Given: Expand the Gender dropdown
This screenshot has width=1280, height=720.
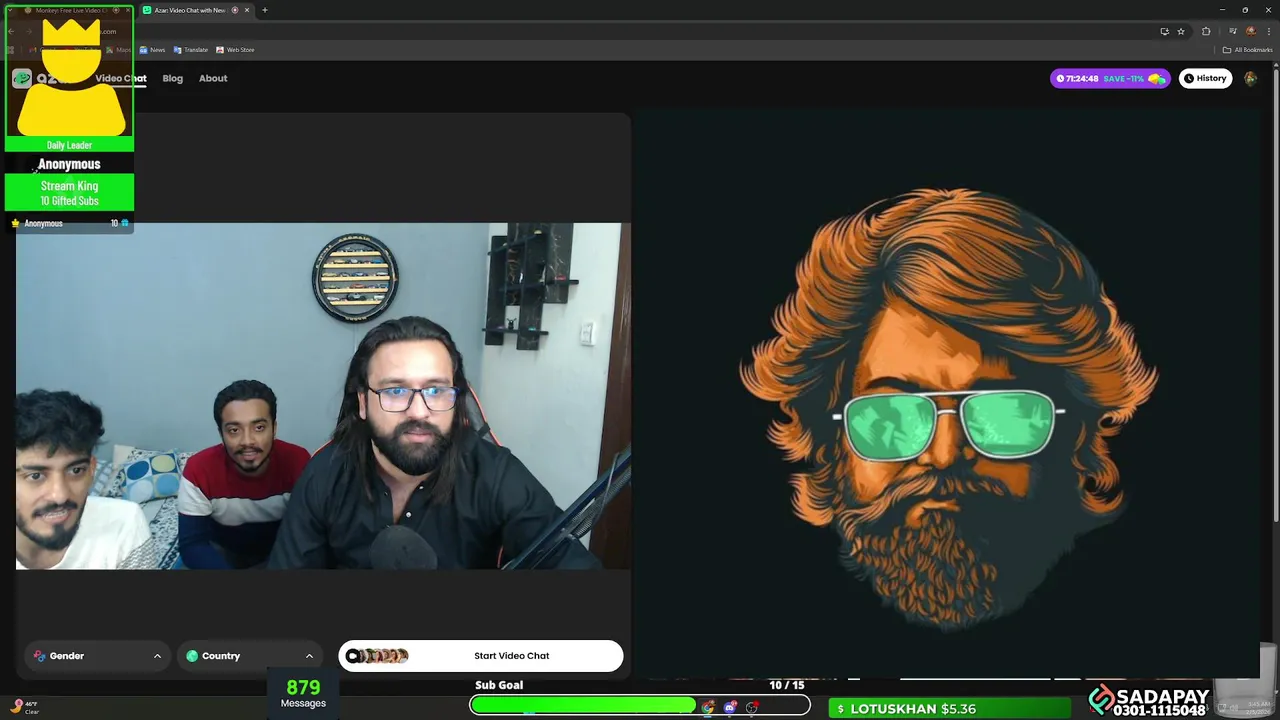Looking at the screenshot, I should coord(97,656).
